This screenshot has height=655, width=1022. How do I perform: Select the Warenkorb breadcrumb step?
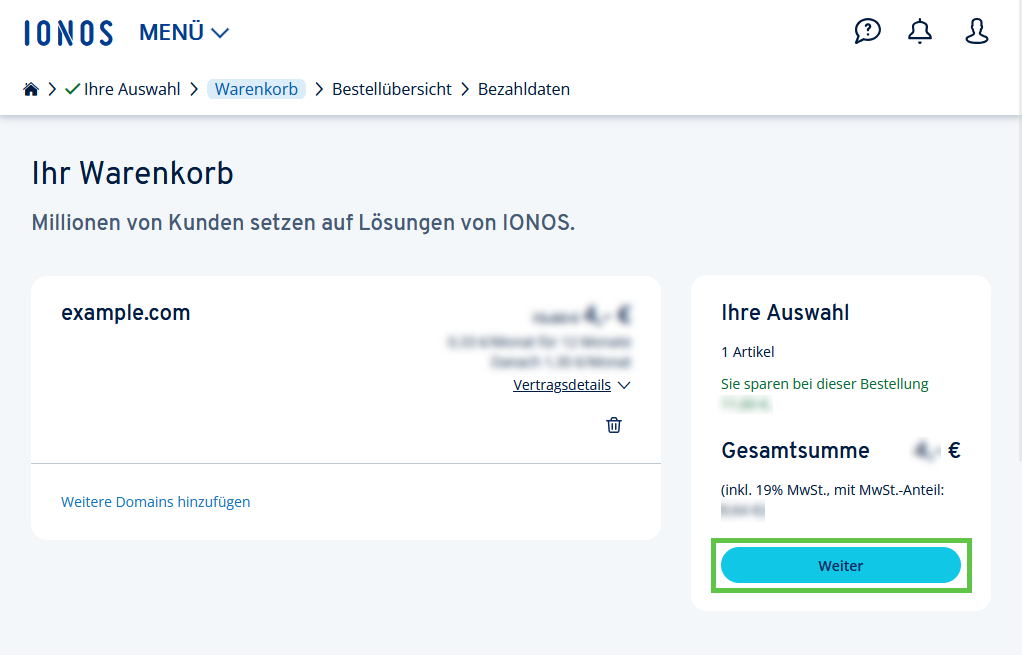(x=256, y=89)
